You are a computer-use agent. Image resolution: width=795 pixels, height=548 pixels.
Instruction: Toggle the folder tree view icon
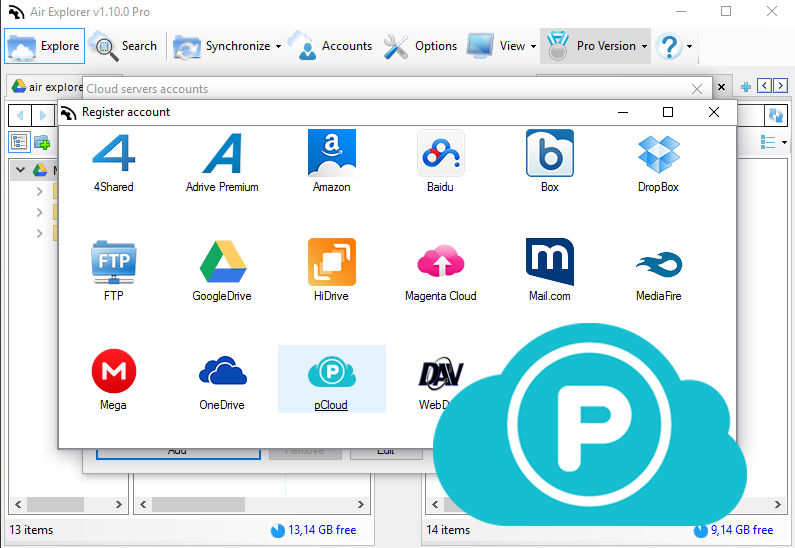coord(19,142)
